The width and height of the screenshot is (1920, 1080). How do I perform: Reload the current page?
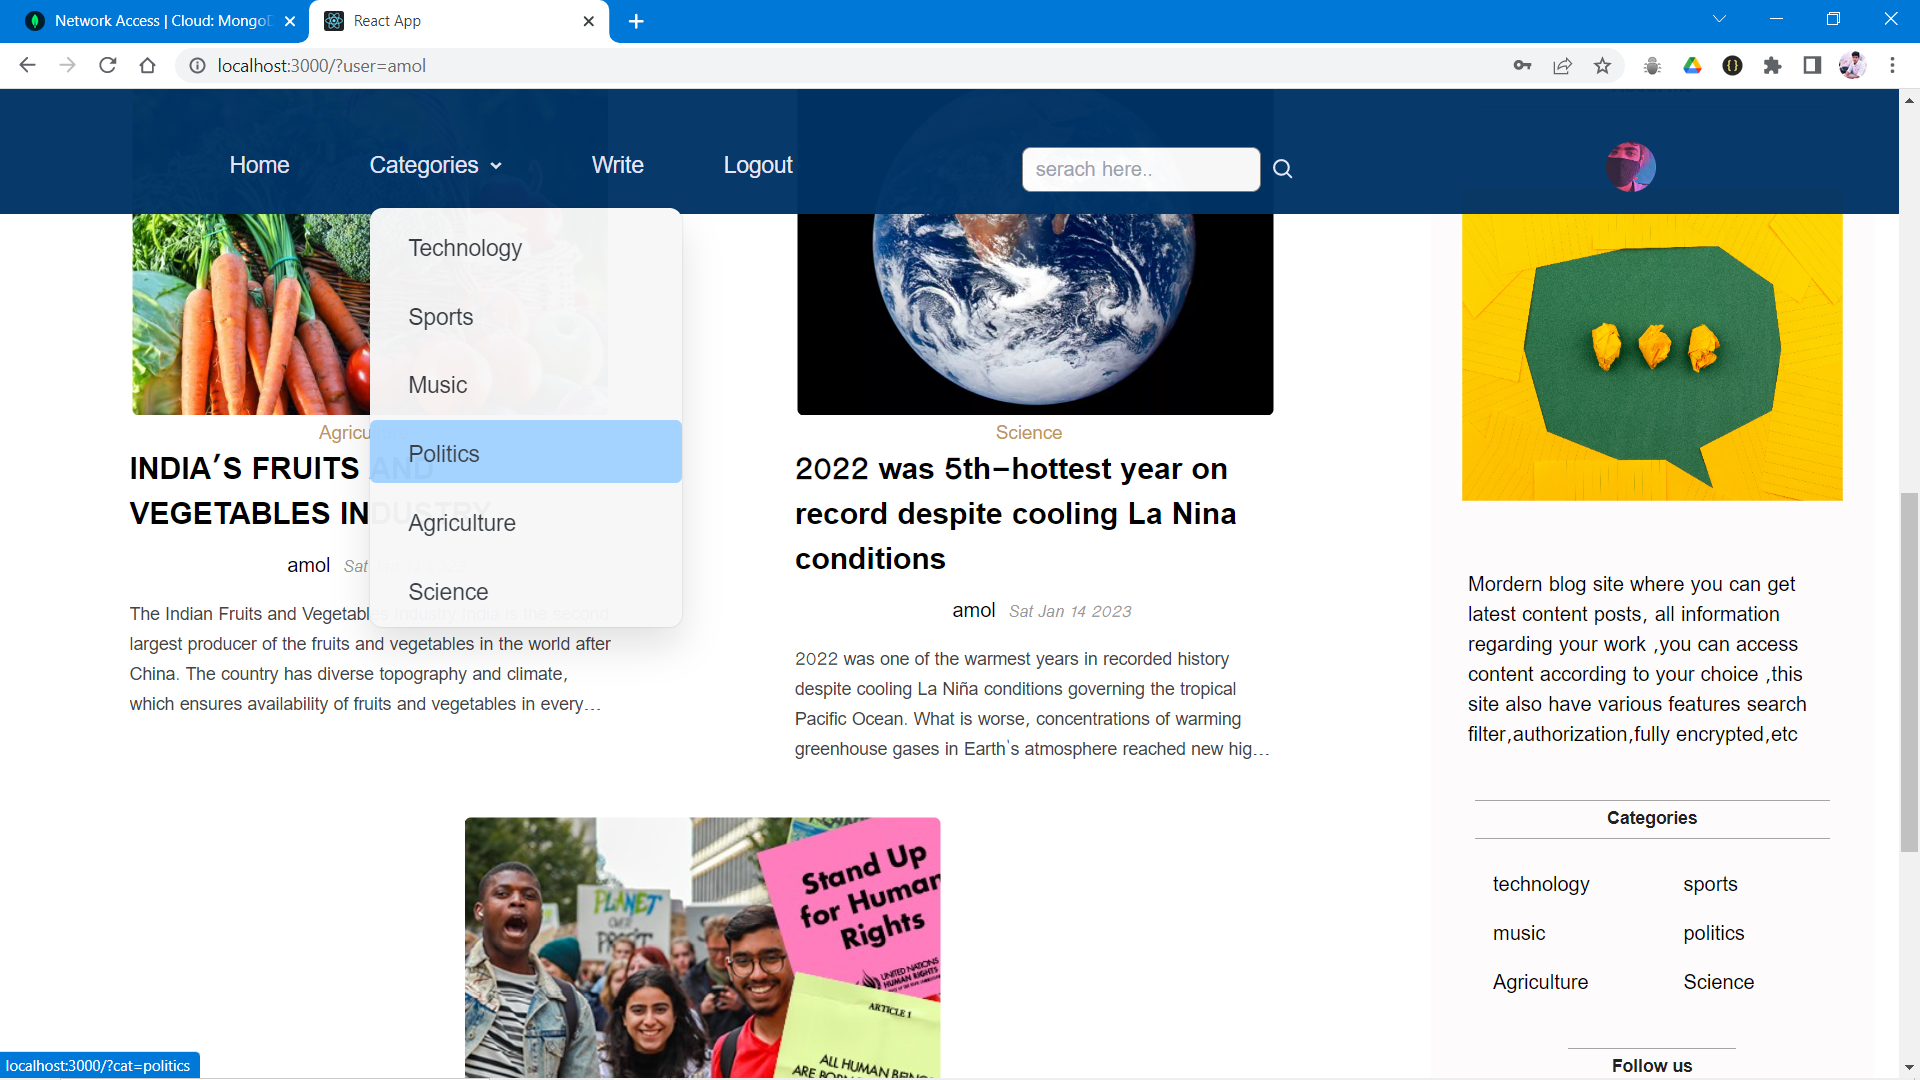click(108, 66)
